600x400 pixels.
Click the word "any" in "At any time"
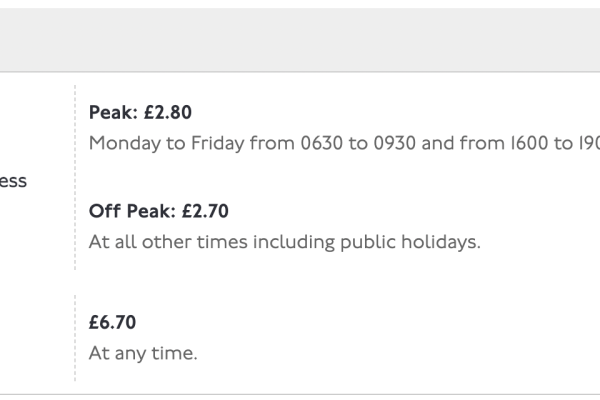click(x=129, y=352)
